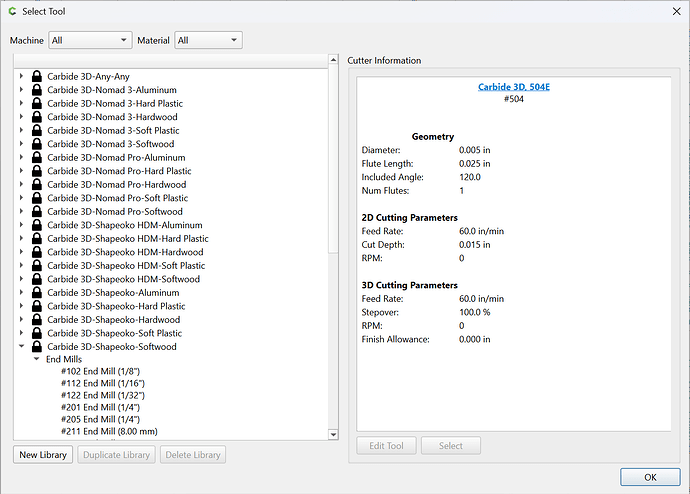
Task: Expand the Shapeoko HDM-Softwood library arrow
Action: [21, 279]
